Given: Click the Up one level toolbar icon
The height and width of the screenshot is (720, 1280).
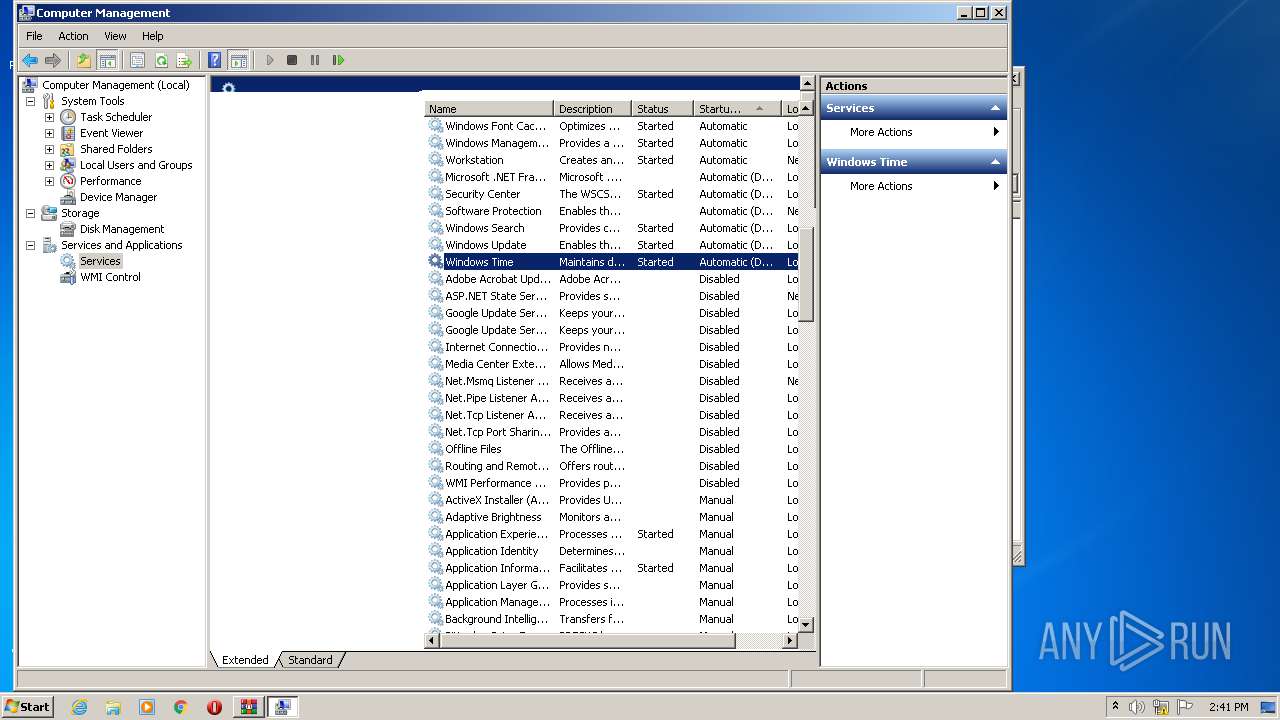Looking at the screenshot, I should (84, 60).
